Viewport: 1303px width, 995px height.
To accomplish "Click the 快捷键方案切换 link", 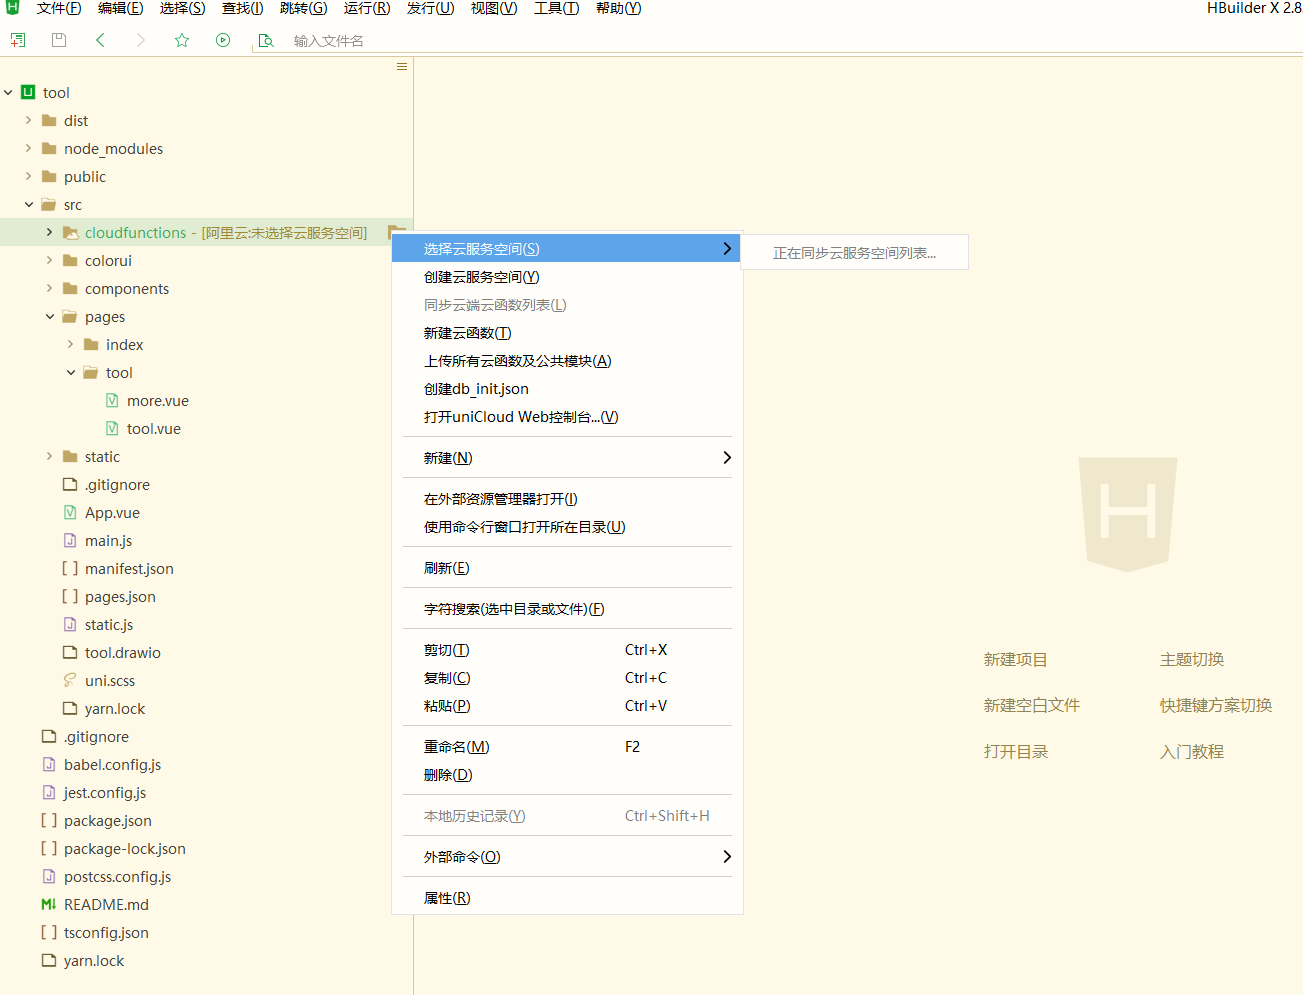I will 1216,706.
